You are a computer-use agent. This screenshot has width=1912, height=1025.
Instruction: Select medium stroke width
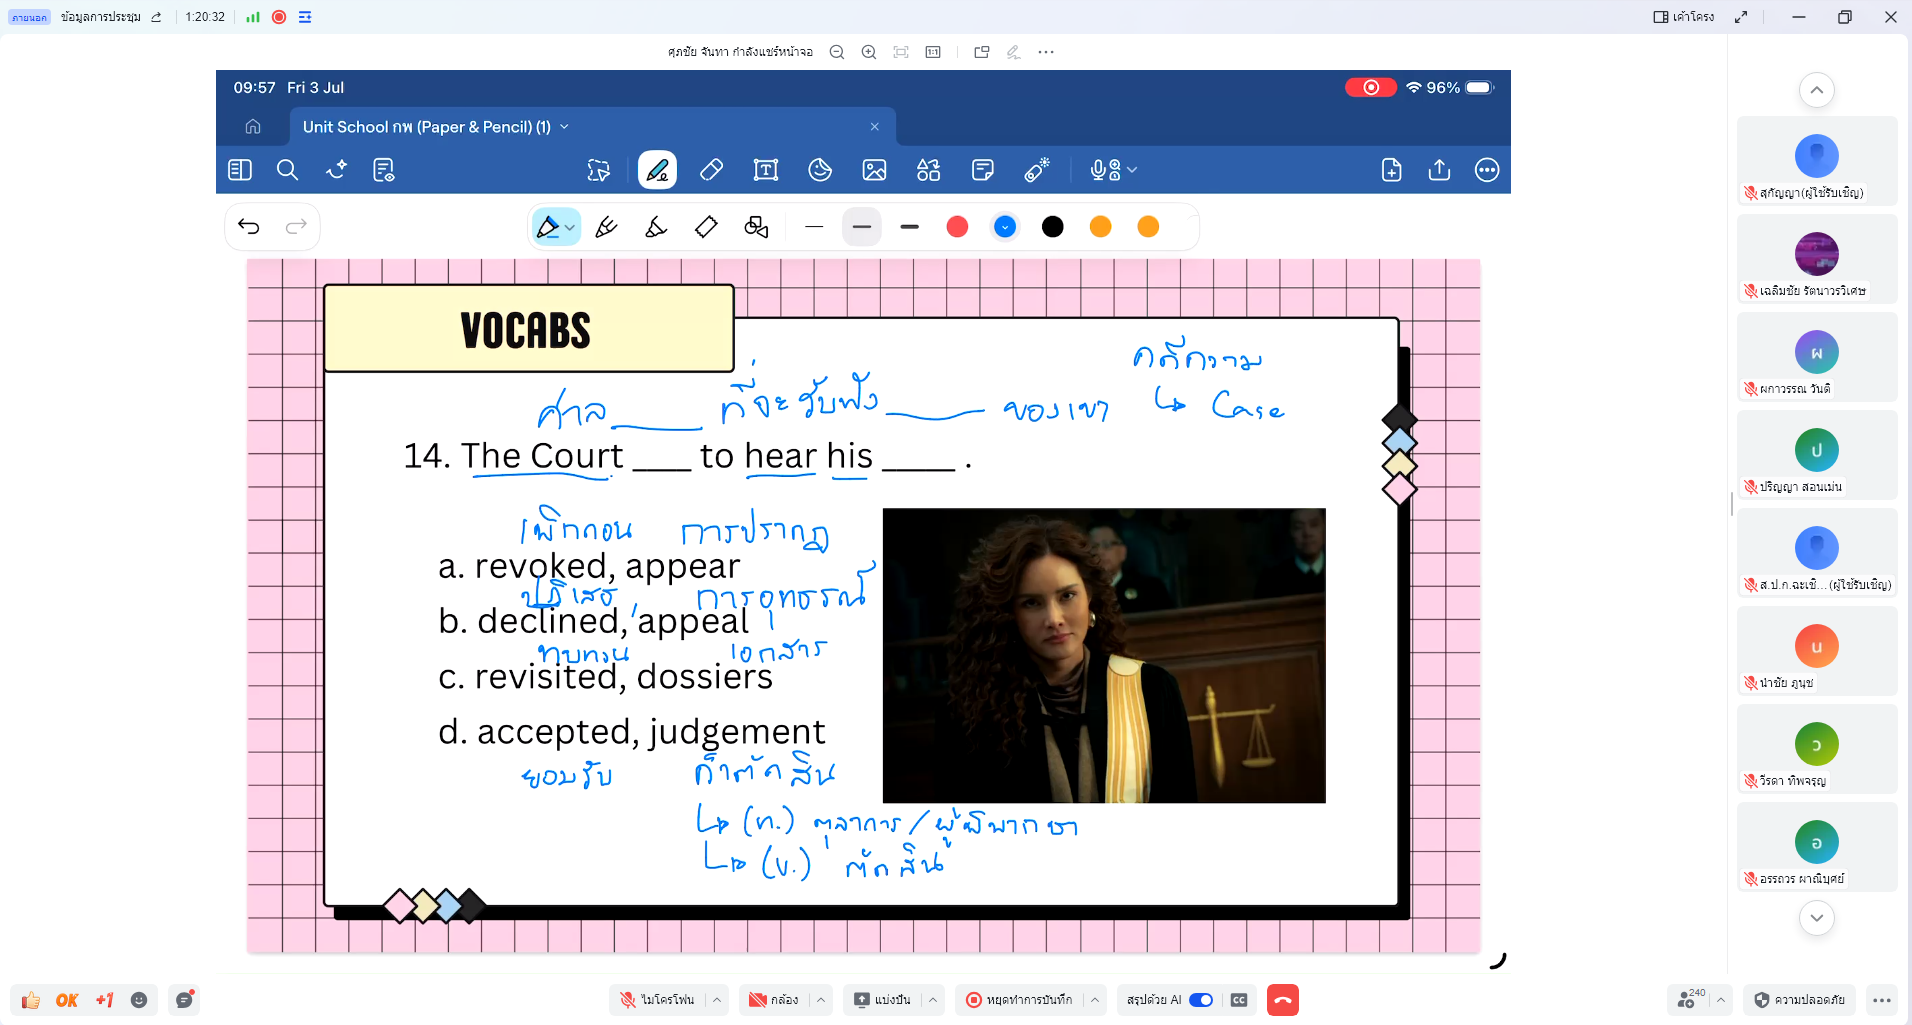coord(862,227)
